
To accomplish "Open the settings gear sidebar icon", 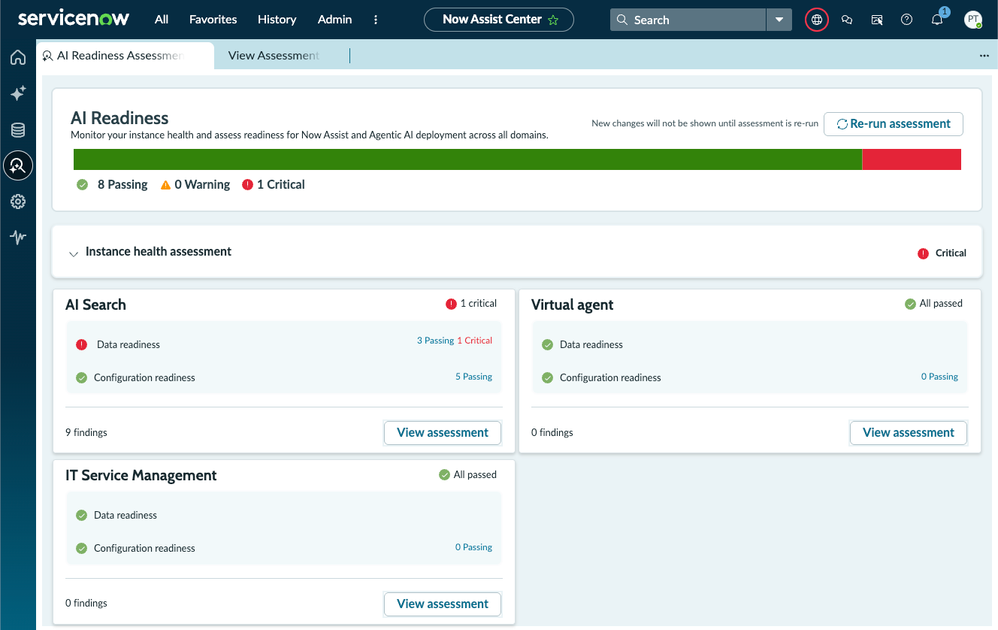I will point(18,202).
